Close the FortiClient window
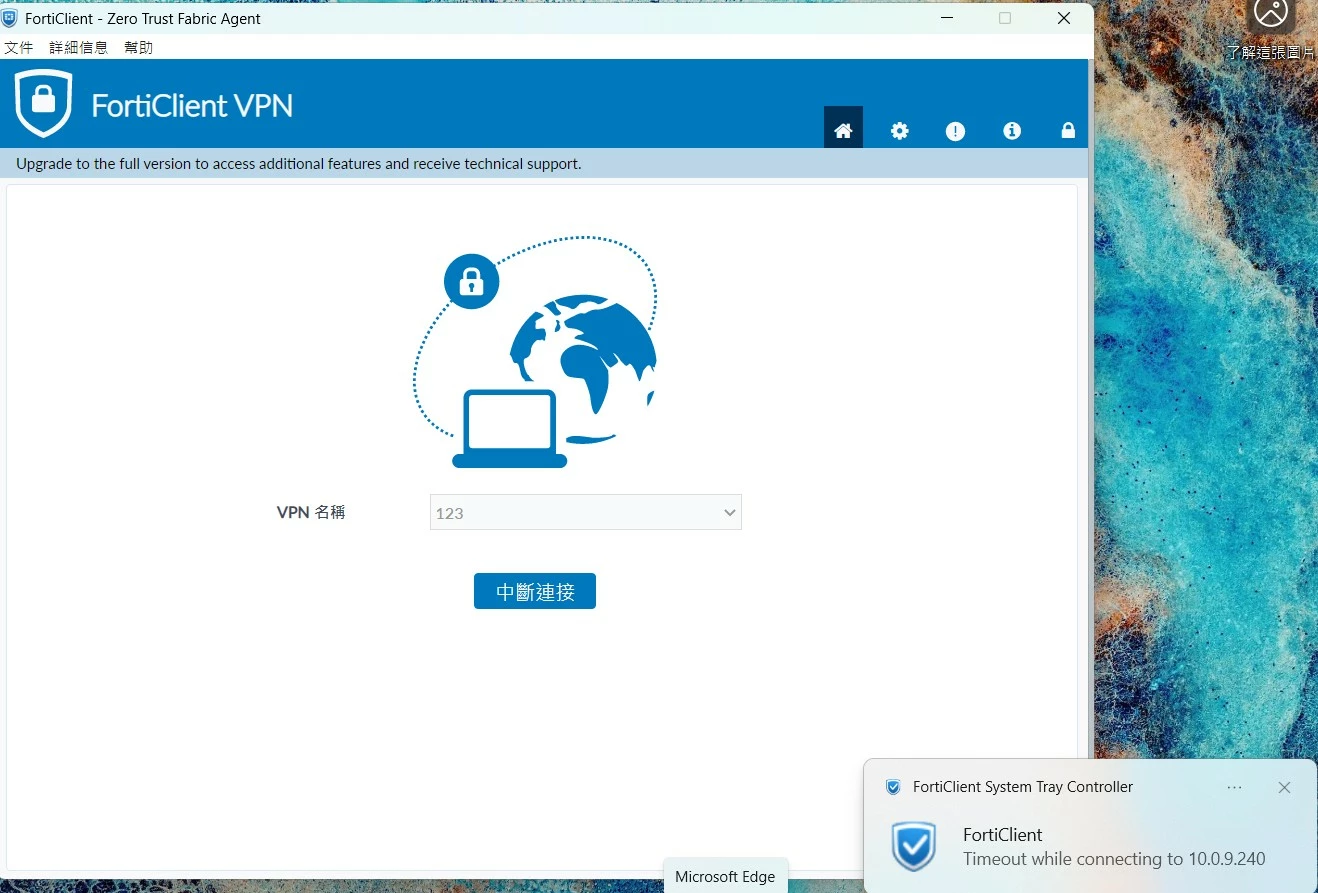1318x893 pixels. coord(1064,18)
